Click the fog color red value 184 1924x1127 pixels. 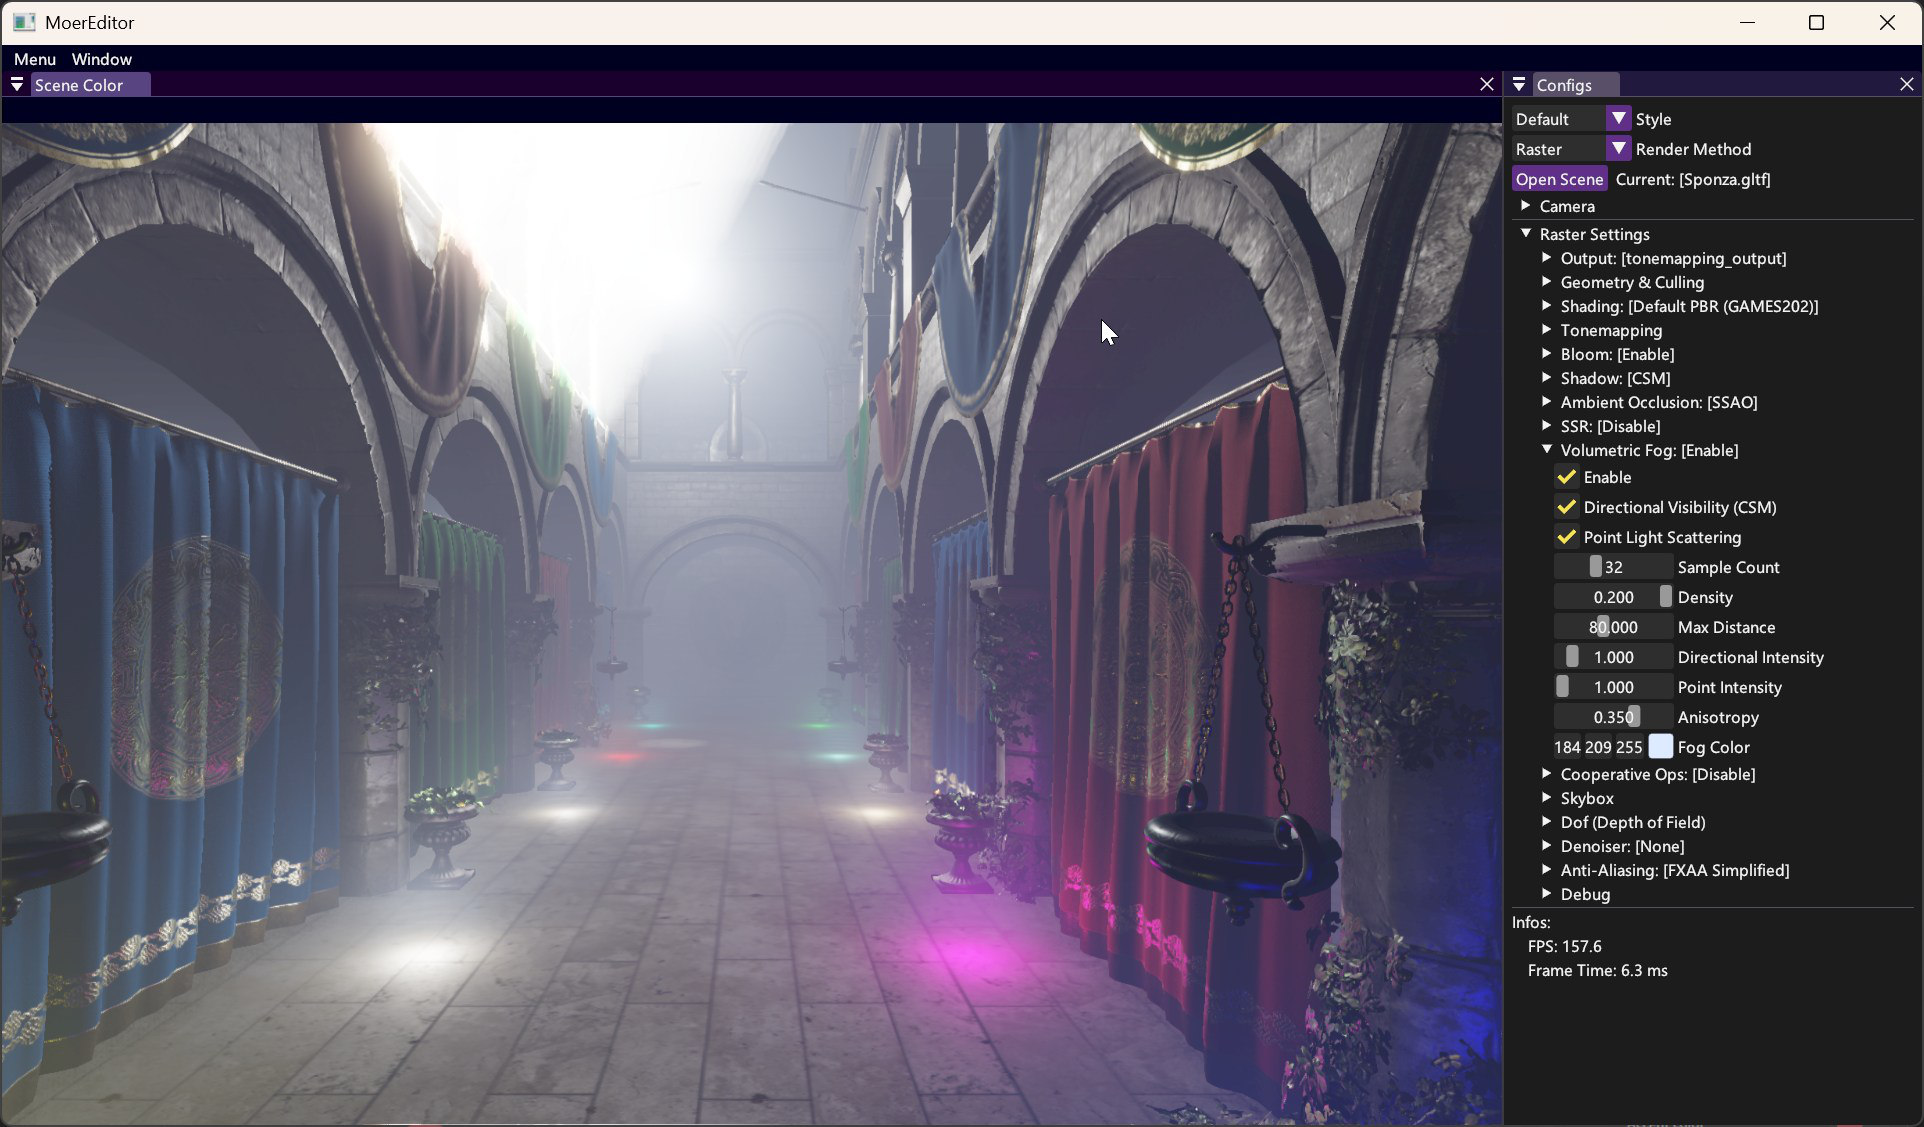1567,747
